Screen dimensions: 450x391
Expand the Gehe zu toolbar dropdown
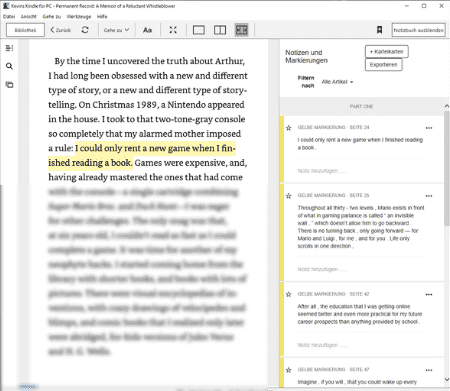pos(116,30)
